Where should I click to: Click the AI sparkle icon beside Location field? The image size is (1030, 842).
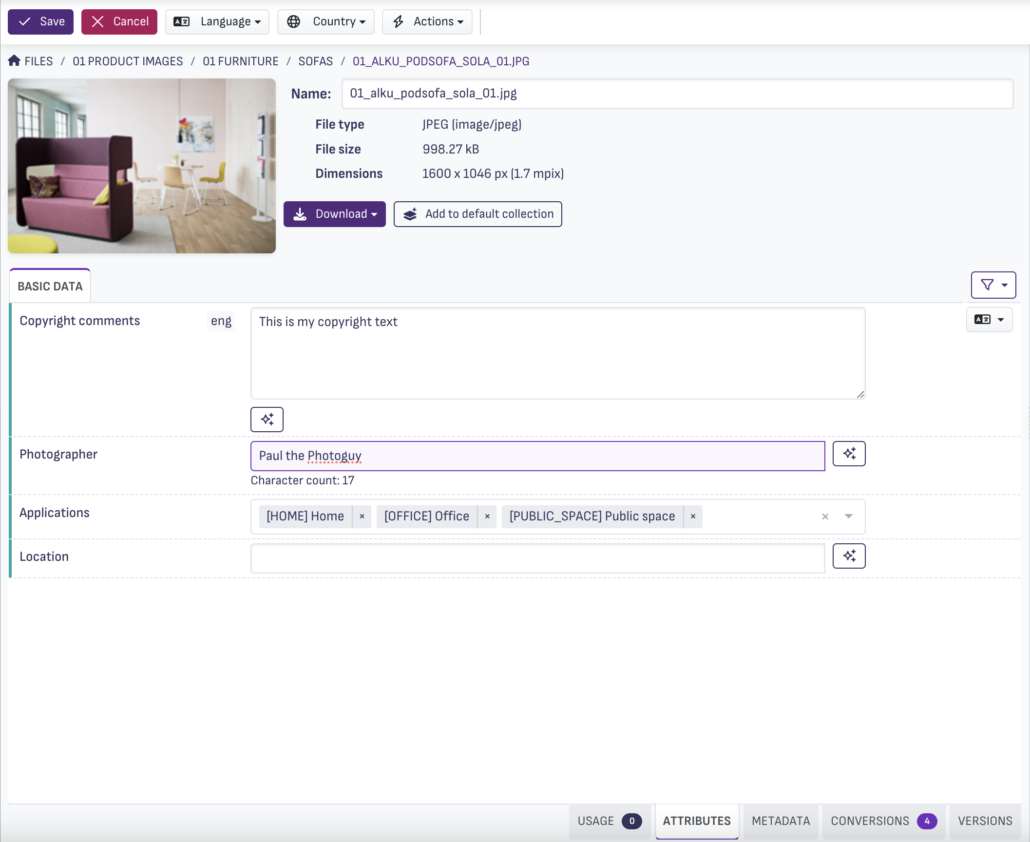click(x=849, y=556)
